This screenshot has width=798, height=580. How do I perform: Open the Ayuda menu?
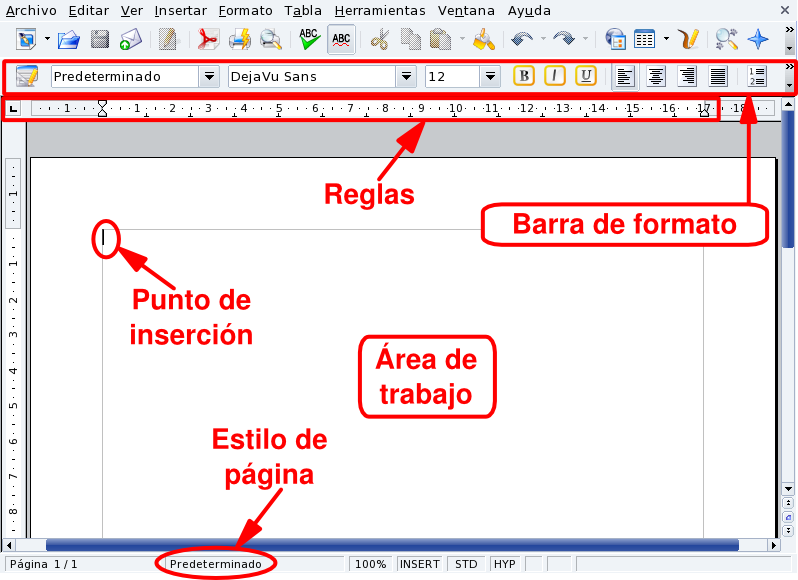tap(529, 11)
